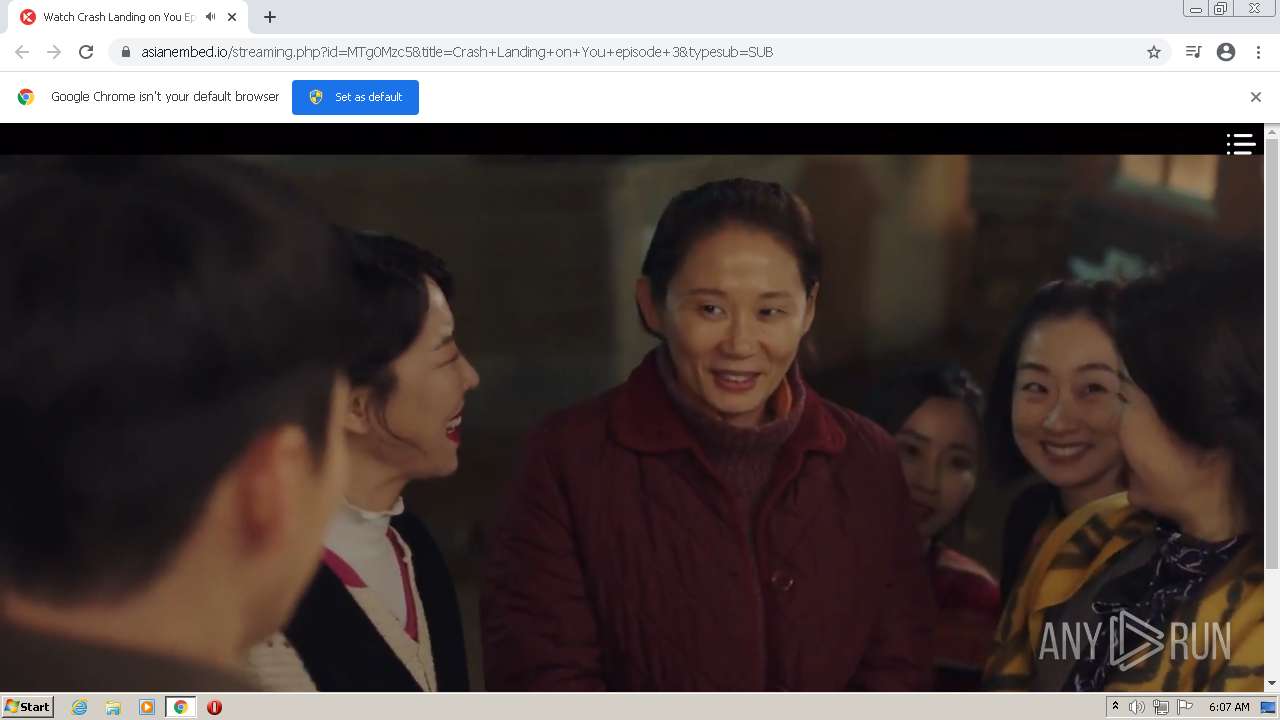Open Windows Media Player from taskbar
The image size is (1280, 720).
coord(147,707)
